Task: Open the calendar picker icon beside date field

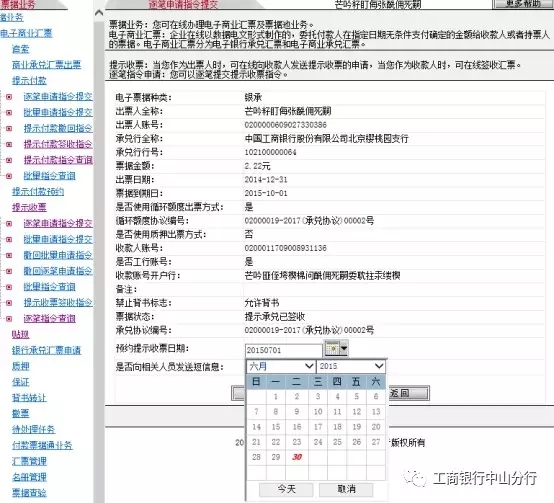Action: 332,349
